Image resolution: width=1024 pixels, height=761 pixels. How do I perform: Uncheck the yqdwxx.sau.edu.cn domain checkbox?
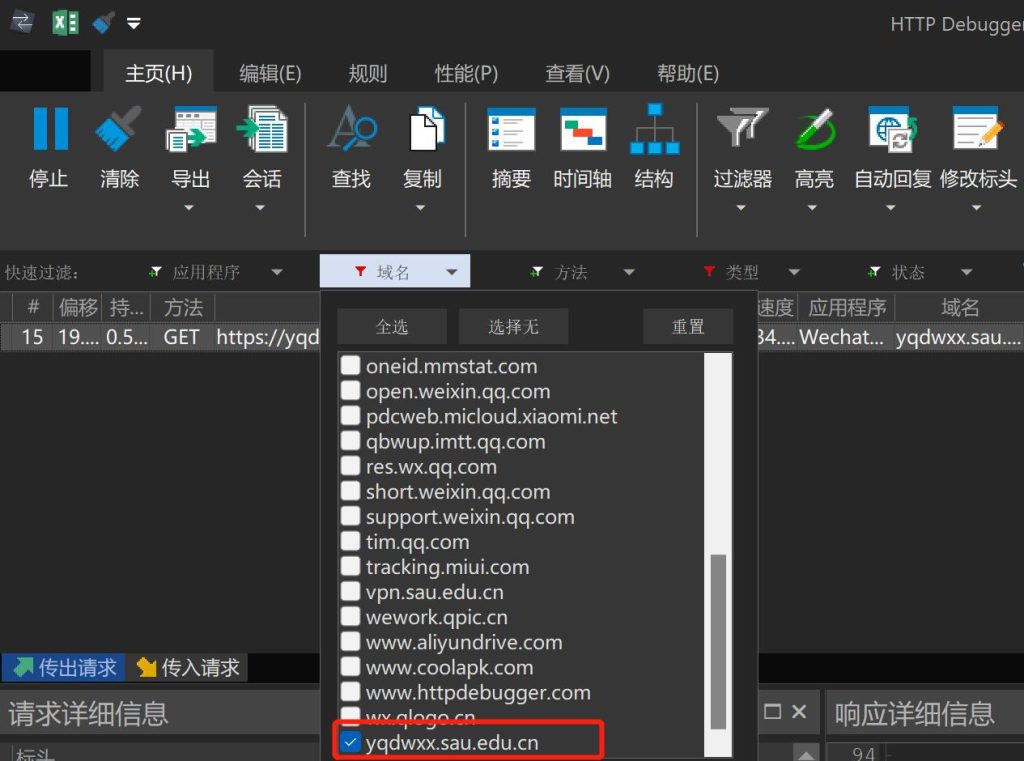coord(350,742)
